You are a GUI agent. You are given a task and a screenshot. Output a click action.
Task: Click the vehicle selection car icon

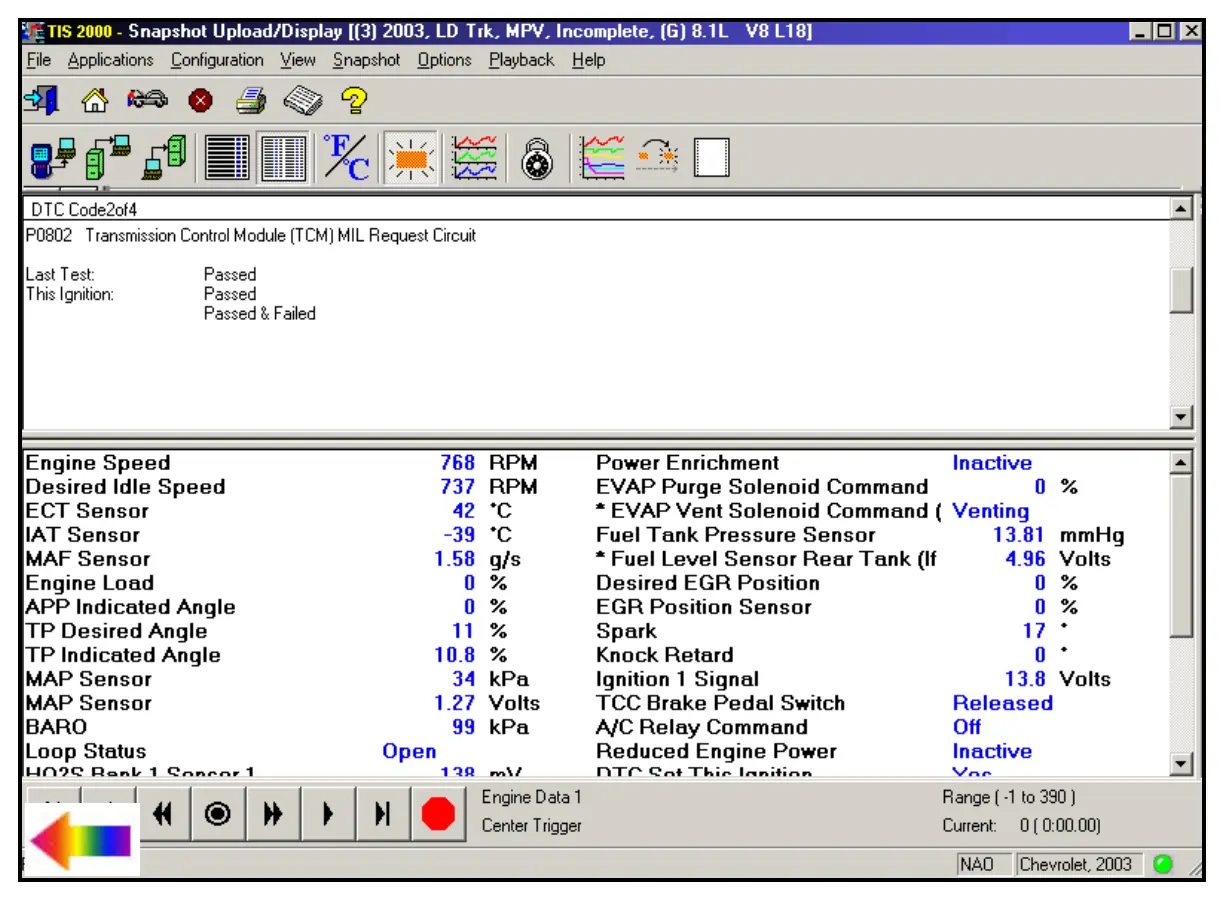pyautogui.click(x=147, y=100)
